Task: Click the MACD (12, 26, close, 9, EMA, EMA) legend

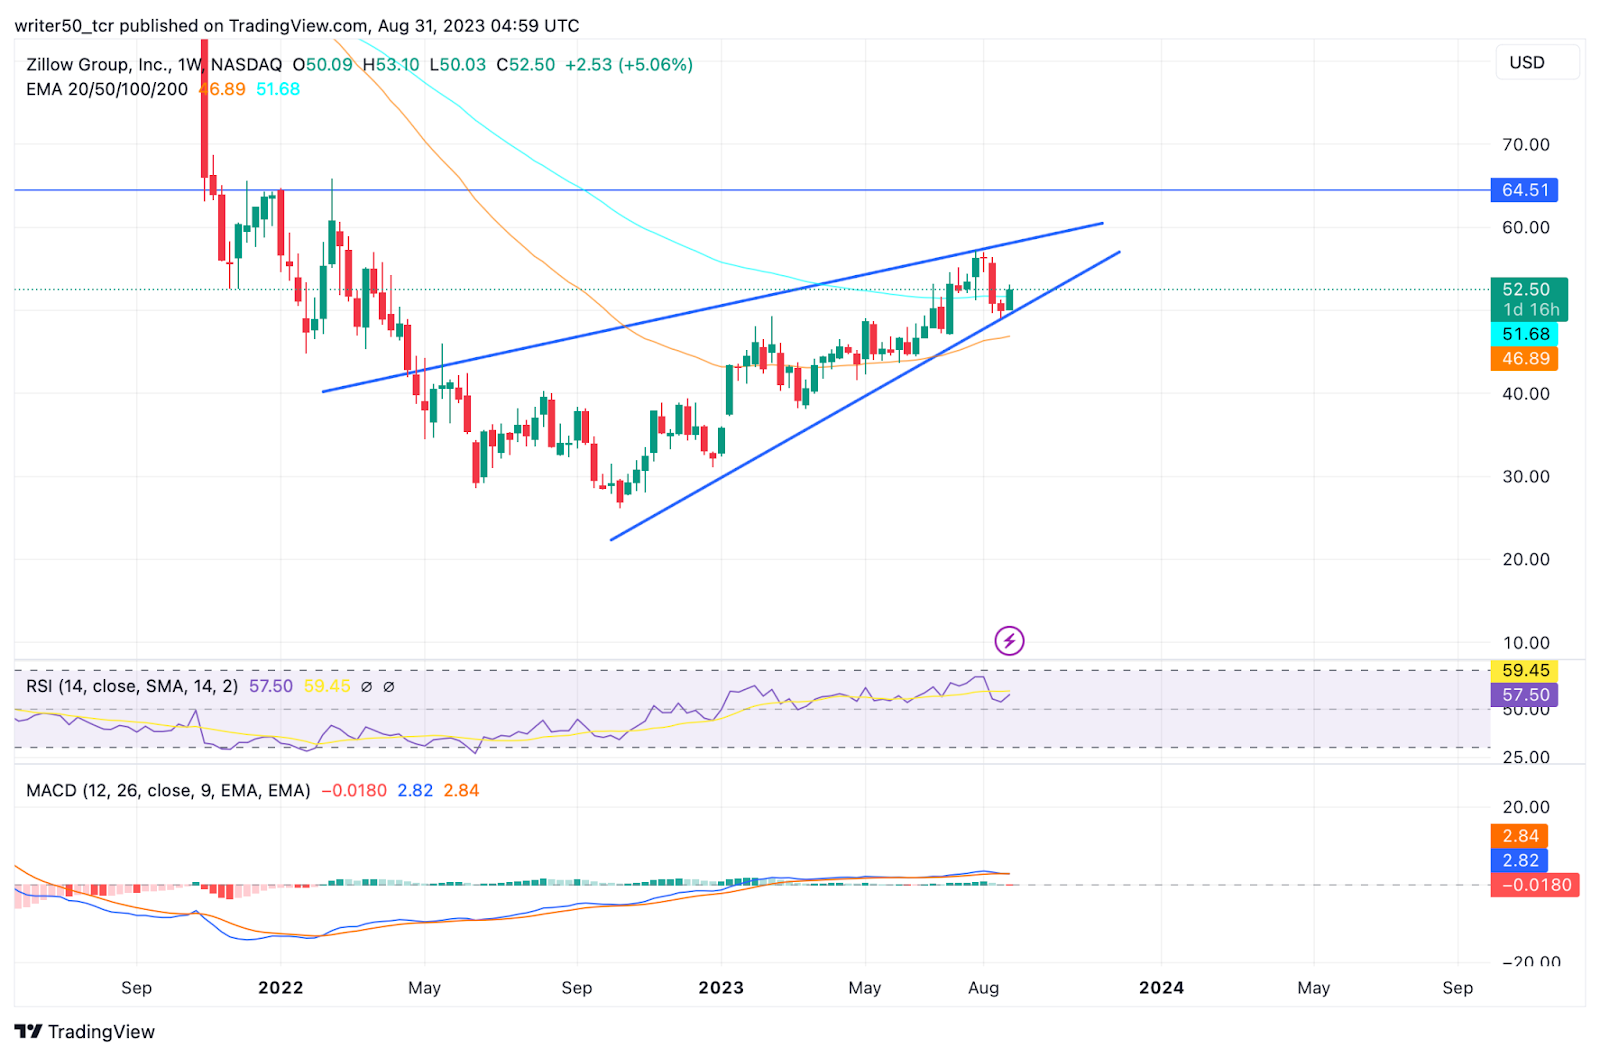Action: [x=168, y=790]
